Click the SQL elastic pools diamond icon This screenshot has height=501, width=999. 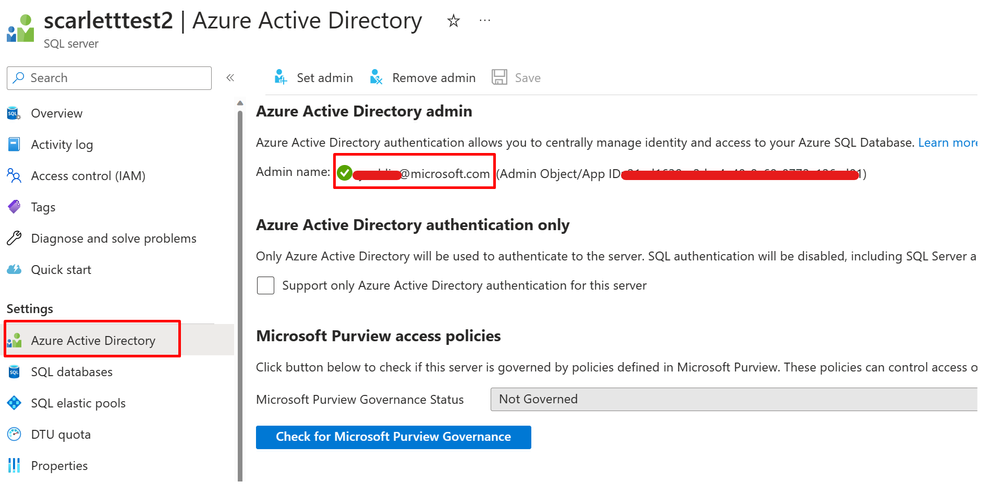tap(13, 403)
